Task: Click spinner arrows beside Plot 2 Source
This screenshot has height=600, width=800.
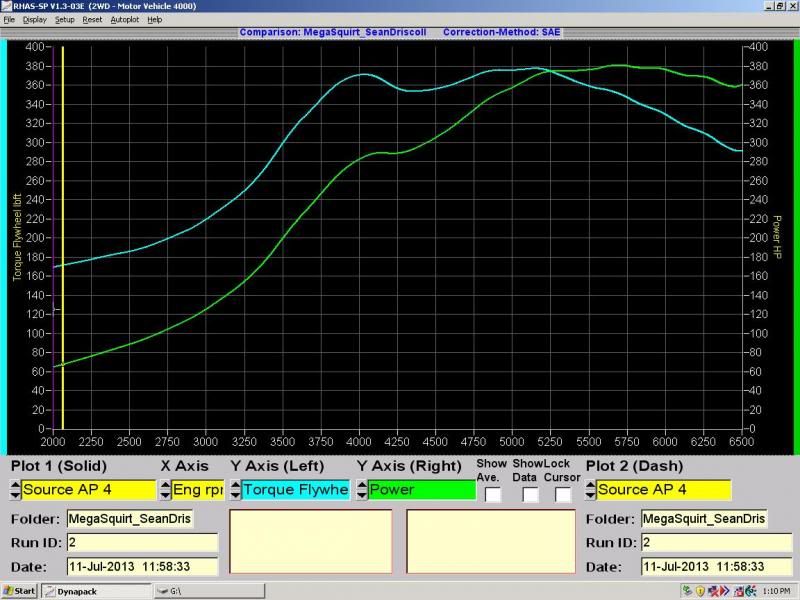Action: 590,490
